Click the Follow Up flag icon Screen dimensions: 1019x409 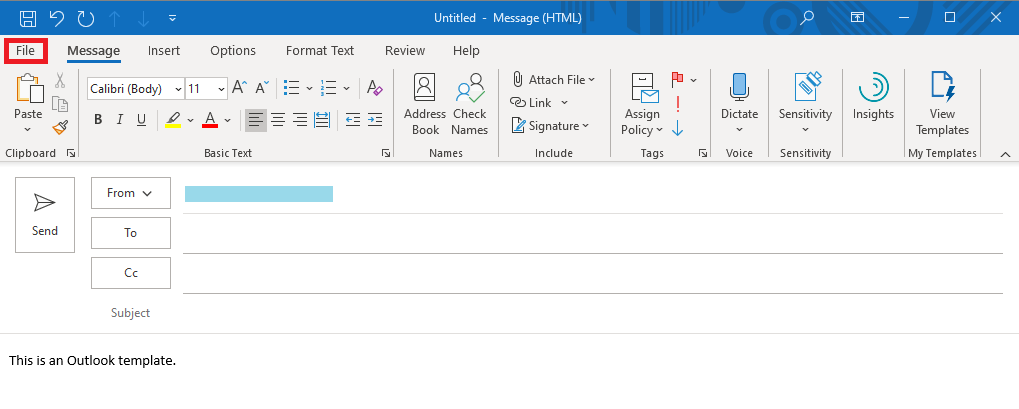(678, 79)
